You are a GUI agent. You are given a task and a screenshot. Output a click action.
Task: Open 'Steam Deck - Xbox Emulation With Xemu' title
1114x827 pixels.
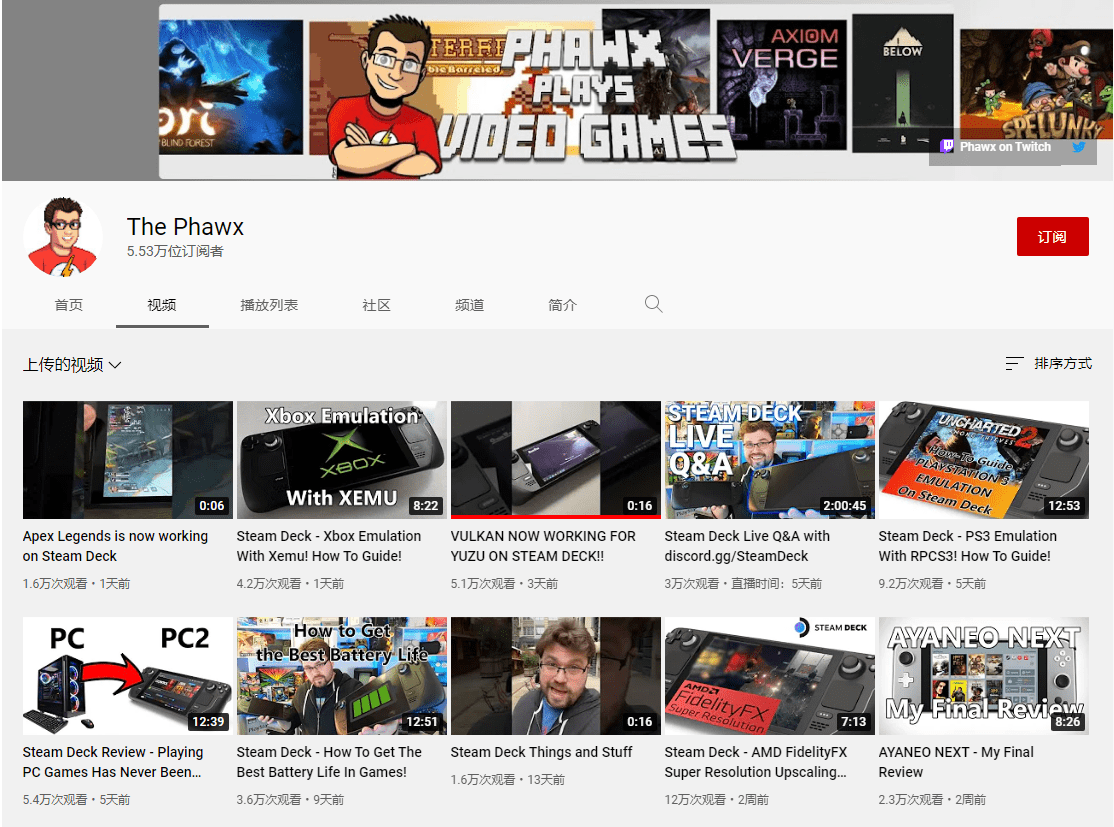329,546
